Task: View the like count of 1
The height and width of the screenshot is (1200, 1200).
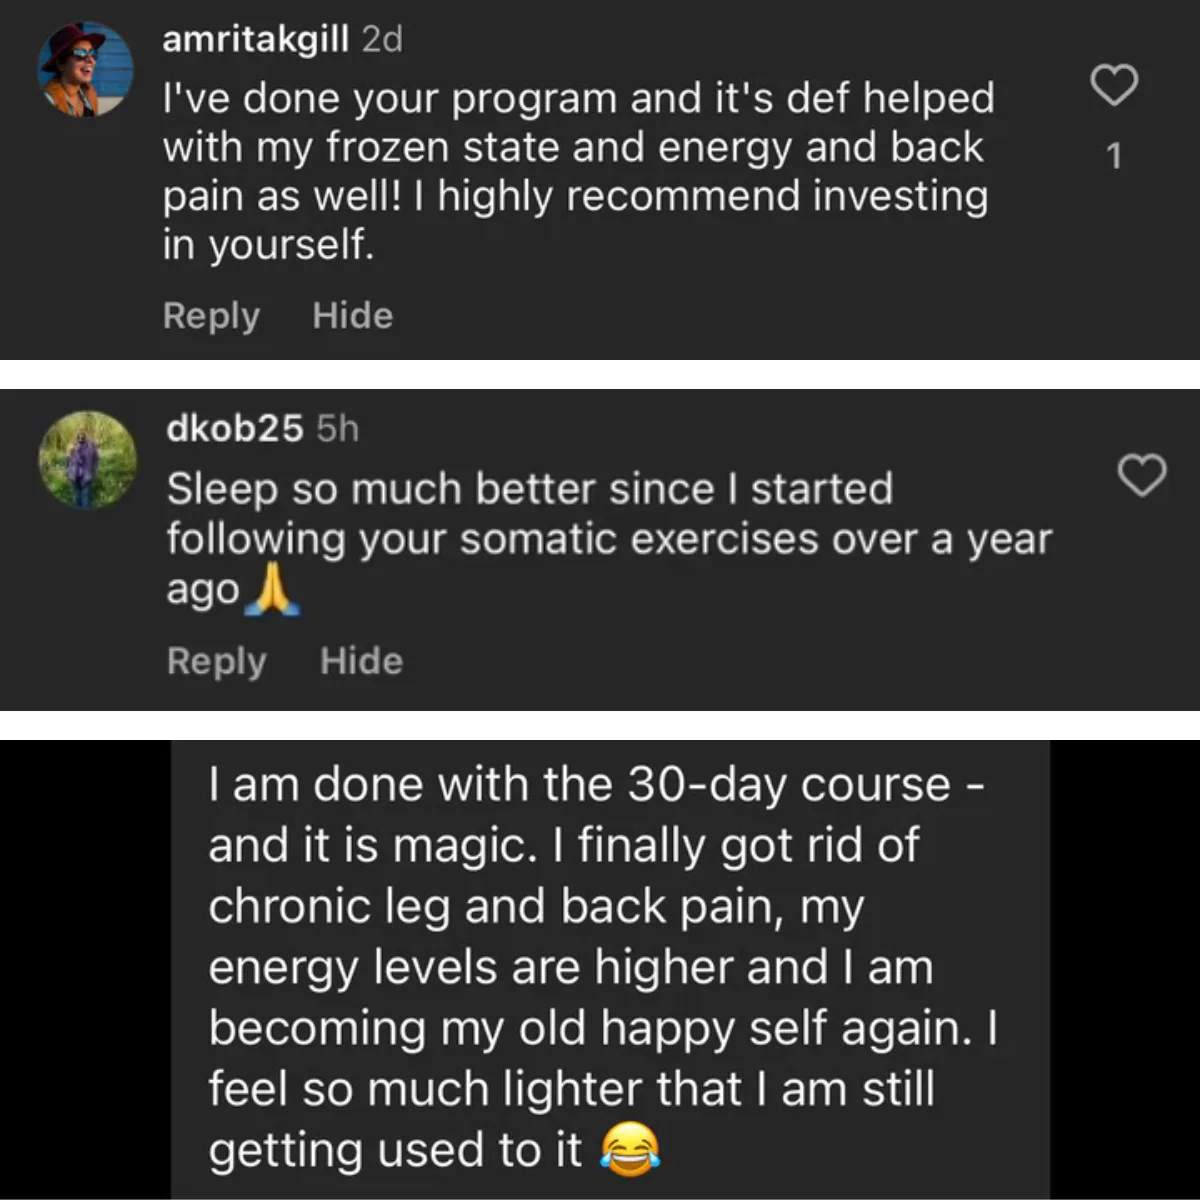Action: [x=1114, y=156]
